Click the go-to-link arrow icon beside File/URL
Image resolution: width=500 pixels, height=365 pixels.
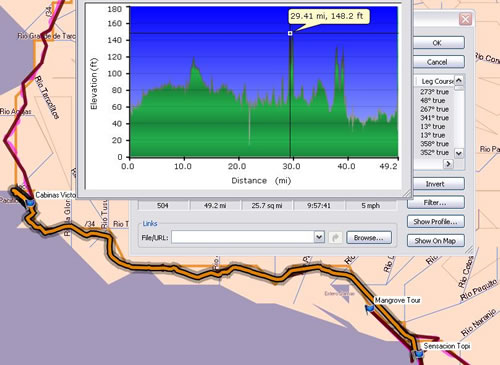pos(335,237)
